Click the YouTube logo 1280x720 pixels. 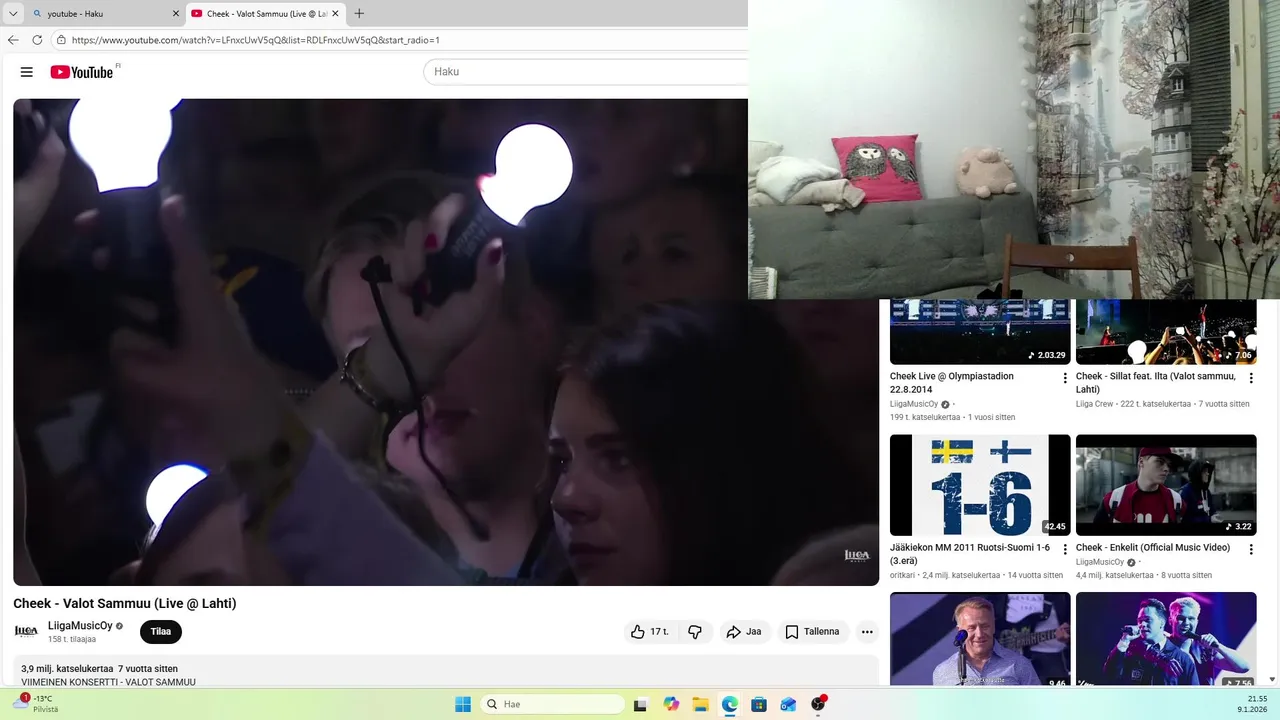coord(82,72)
